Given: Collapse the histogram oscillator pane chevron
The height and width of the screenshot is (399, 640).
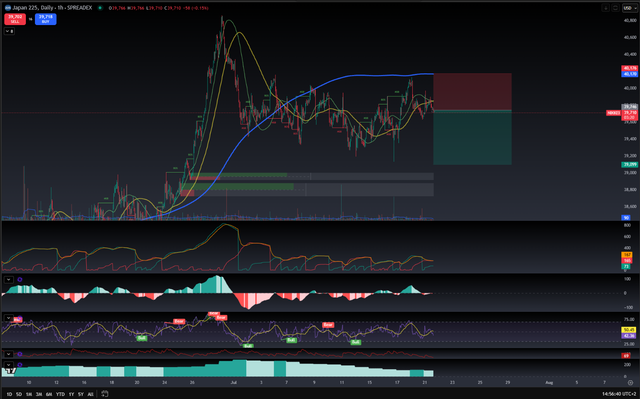Looking at the screenshot, I should (x=9, y=279).
